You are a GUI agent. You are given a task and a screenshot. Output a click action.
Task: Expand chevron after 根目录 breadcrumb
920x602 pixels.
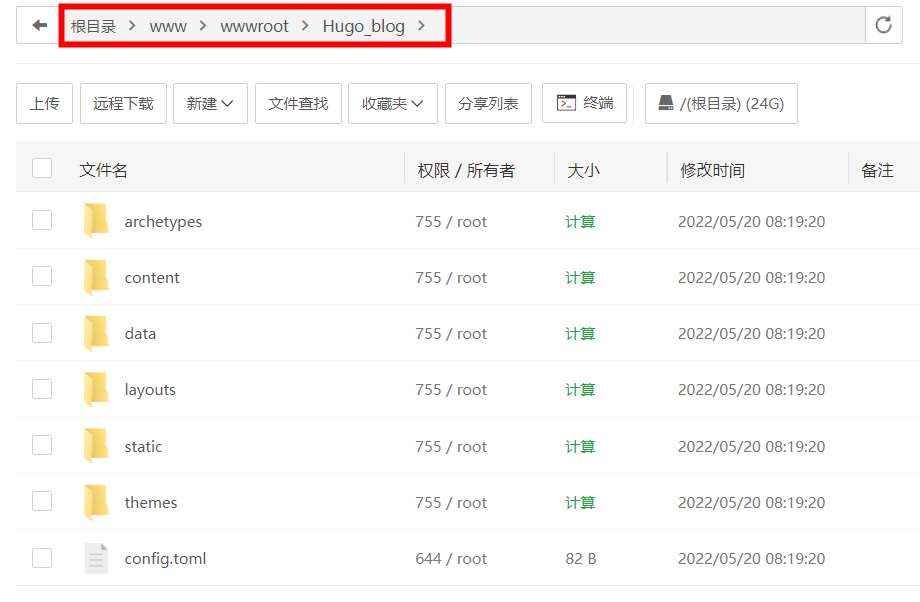132,25
